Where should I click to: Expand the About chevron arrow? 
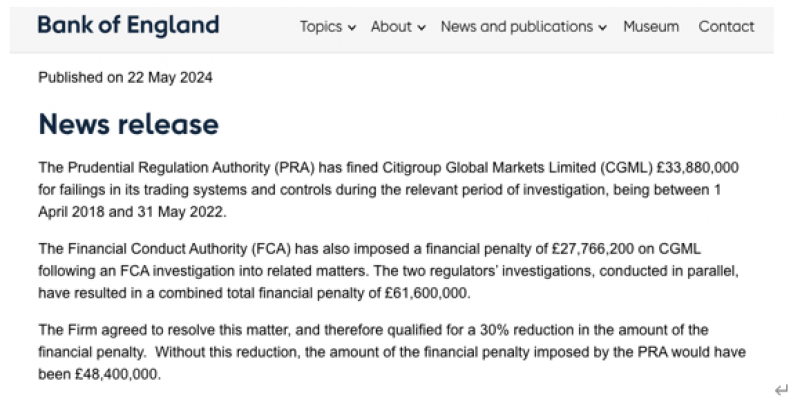tap(421, 28)
